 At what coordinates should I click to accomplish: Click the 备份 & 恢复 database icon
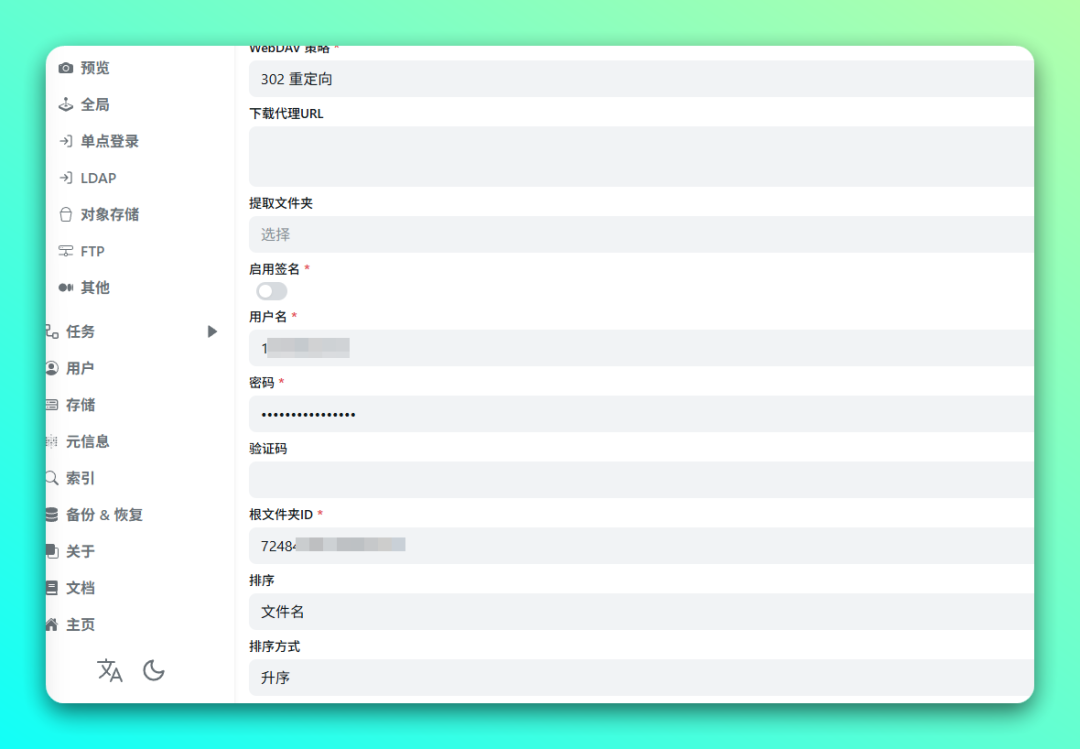pos(52,514)
